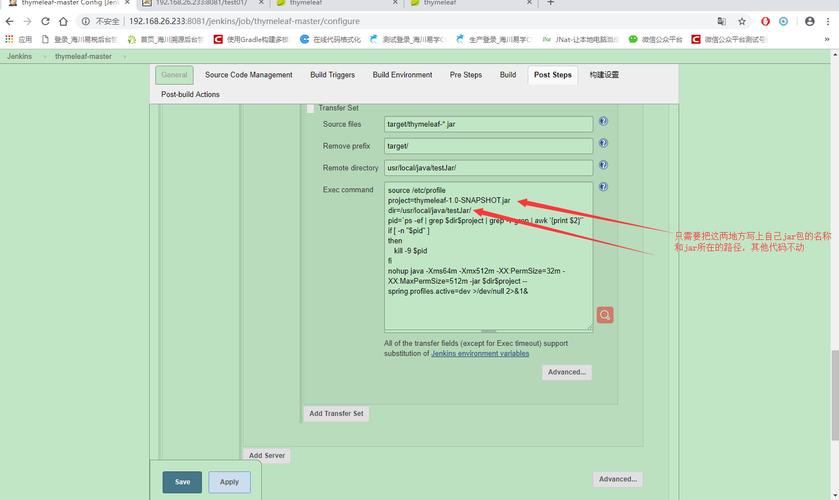Screen dimensions: 839x500
Task: Switch to the 构建设置 tab
Action: (604, 75)
